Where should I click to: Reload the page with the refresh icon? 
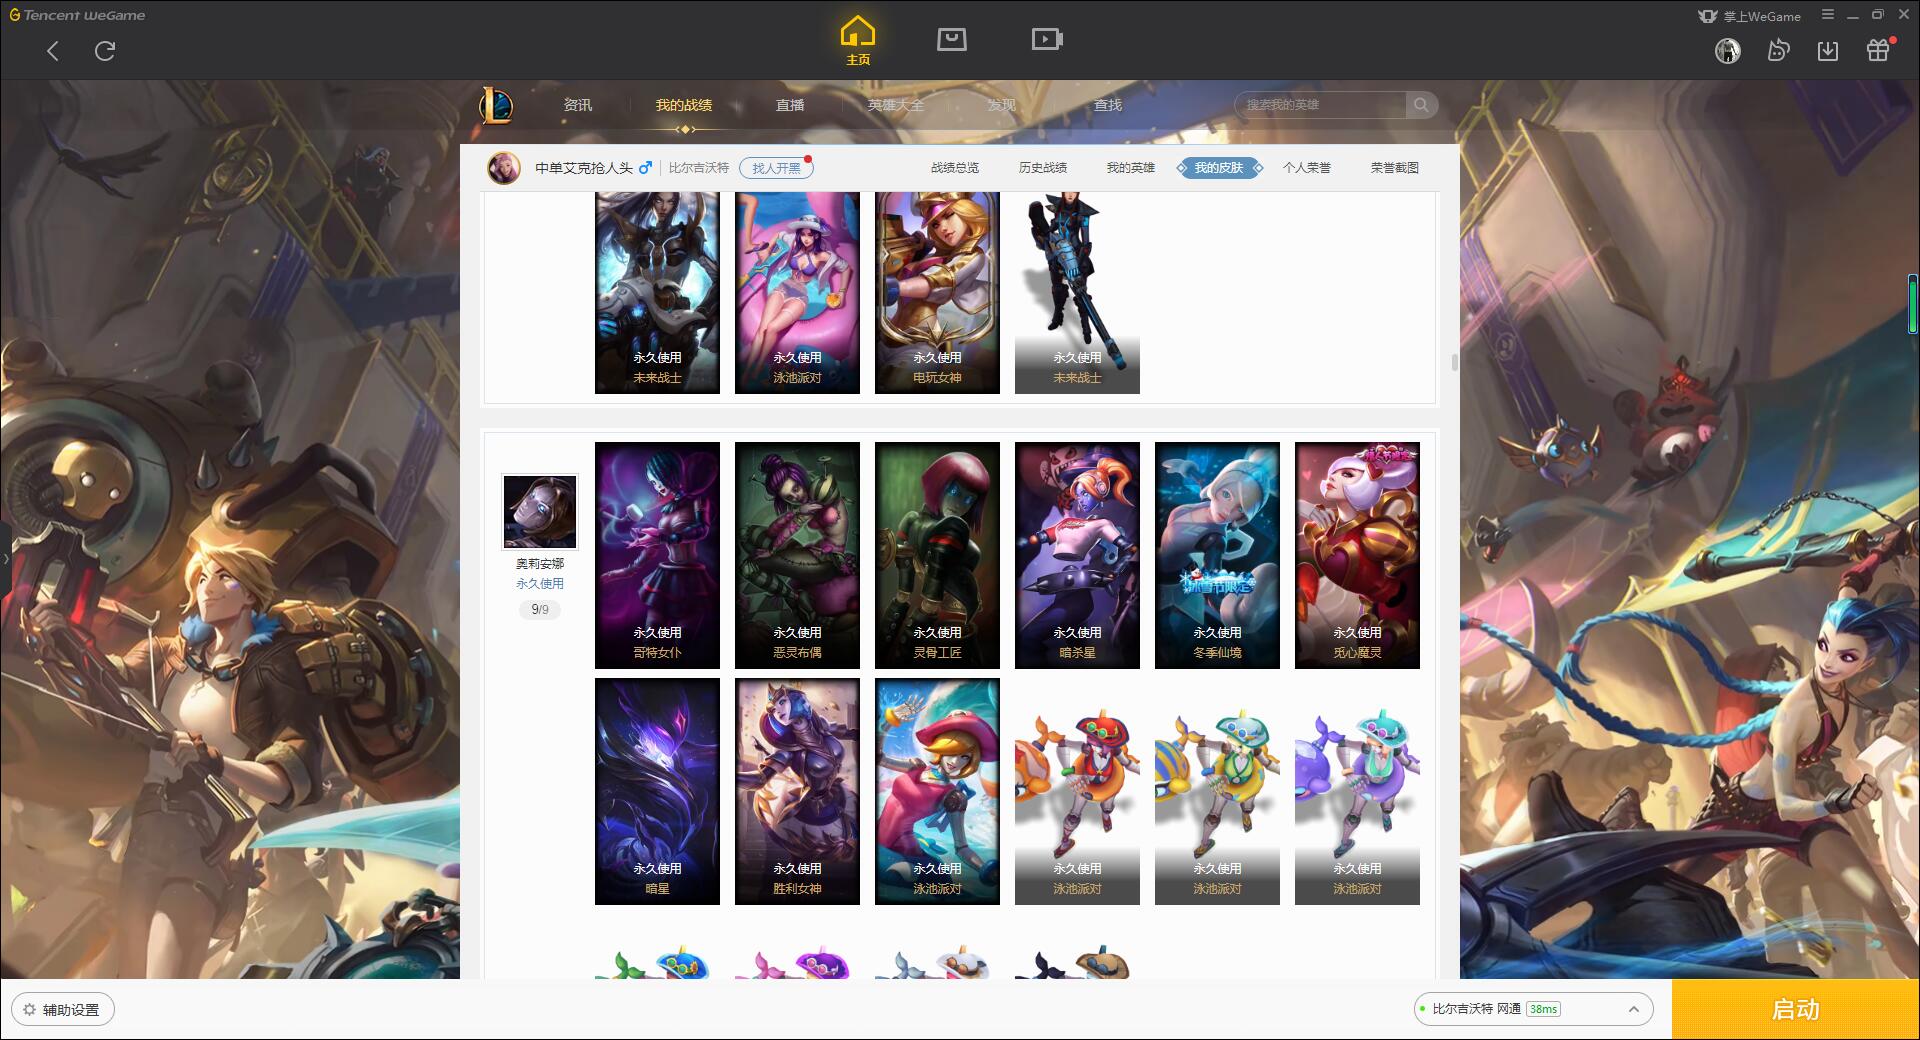pyautogui.click(x=105, y=51)
